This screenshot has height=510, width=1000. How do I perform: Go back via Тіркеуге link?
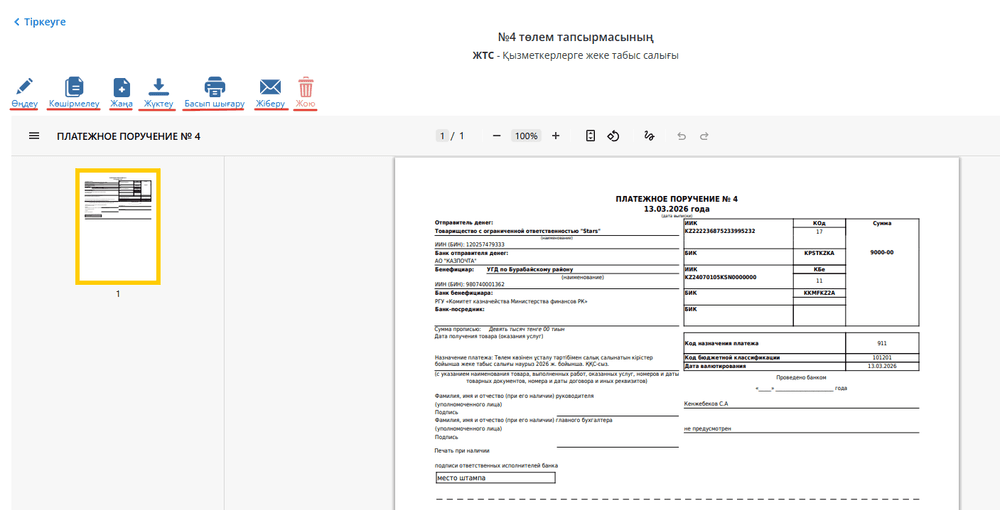(40, 21)
